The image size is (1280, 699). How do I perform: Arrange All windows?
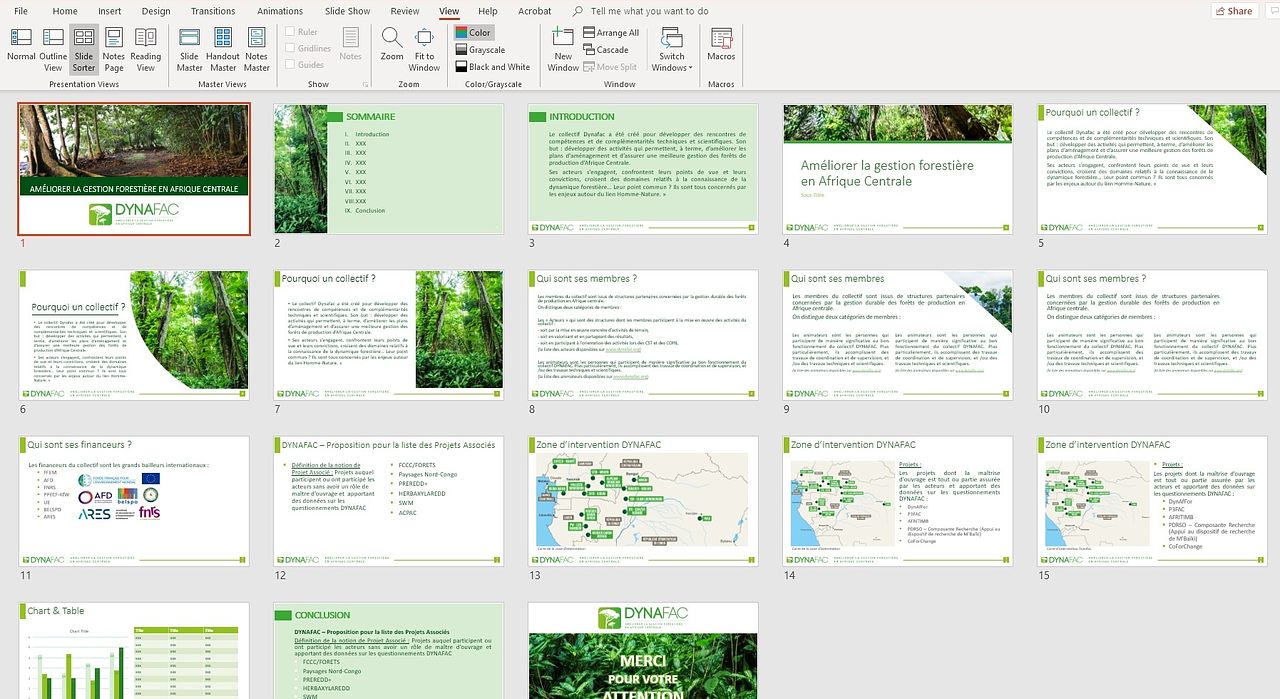611,33
